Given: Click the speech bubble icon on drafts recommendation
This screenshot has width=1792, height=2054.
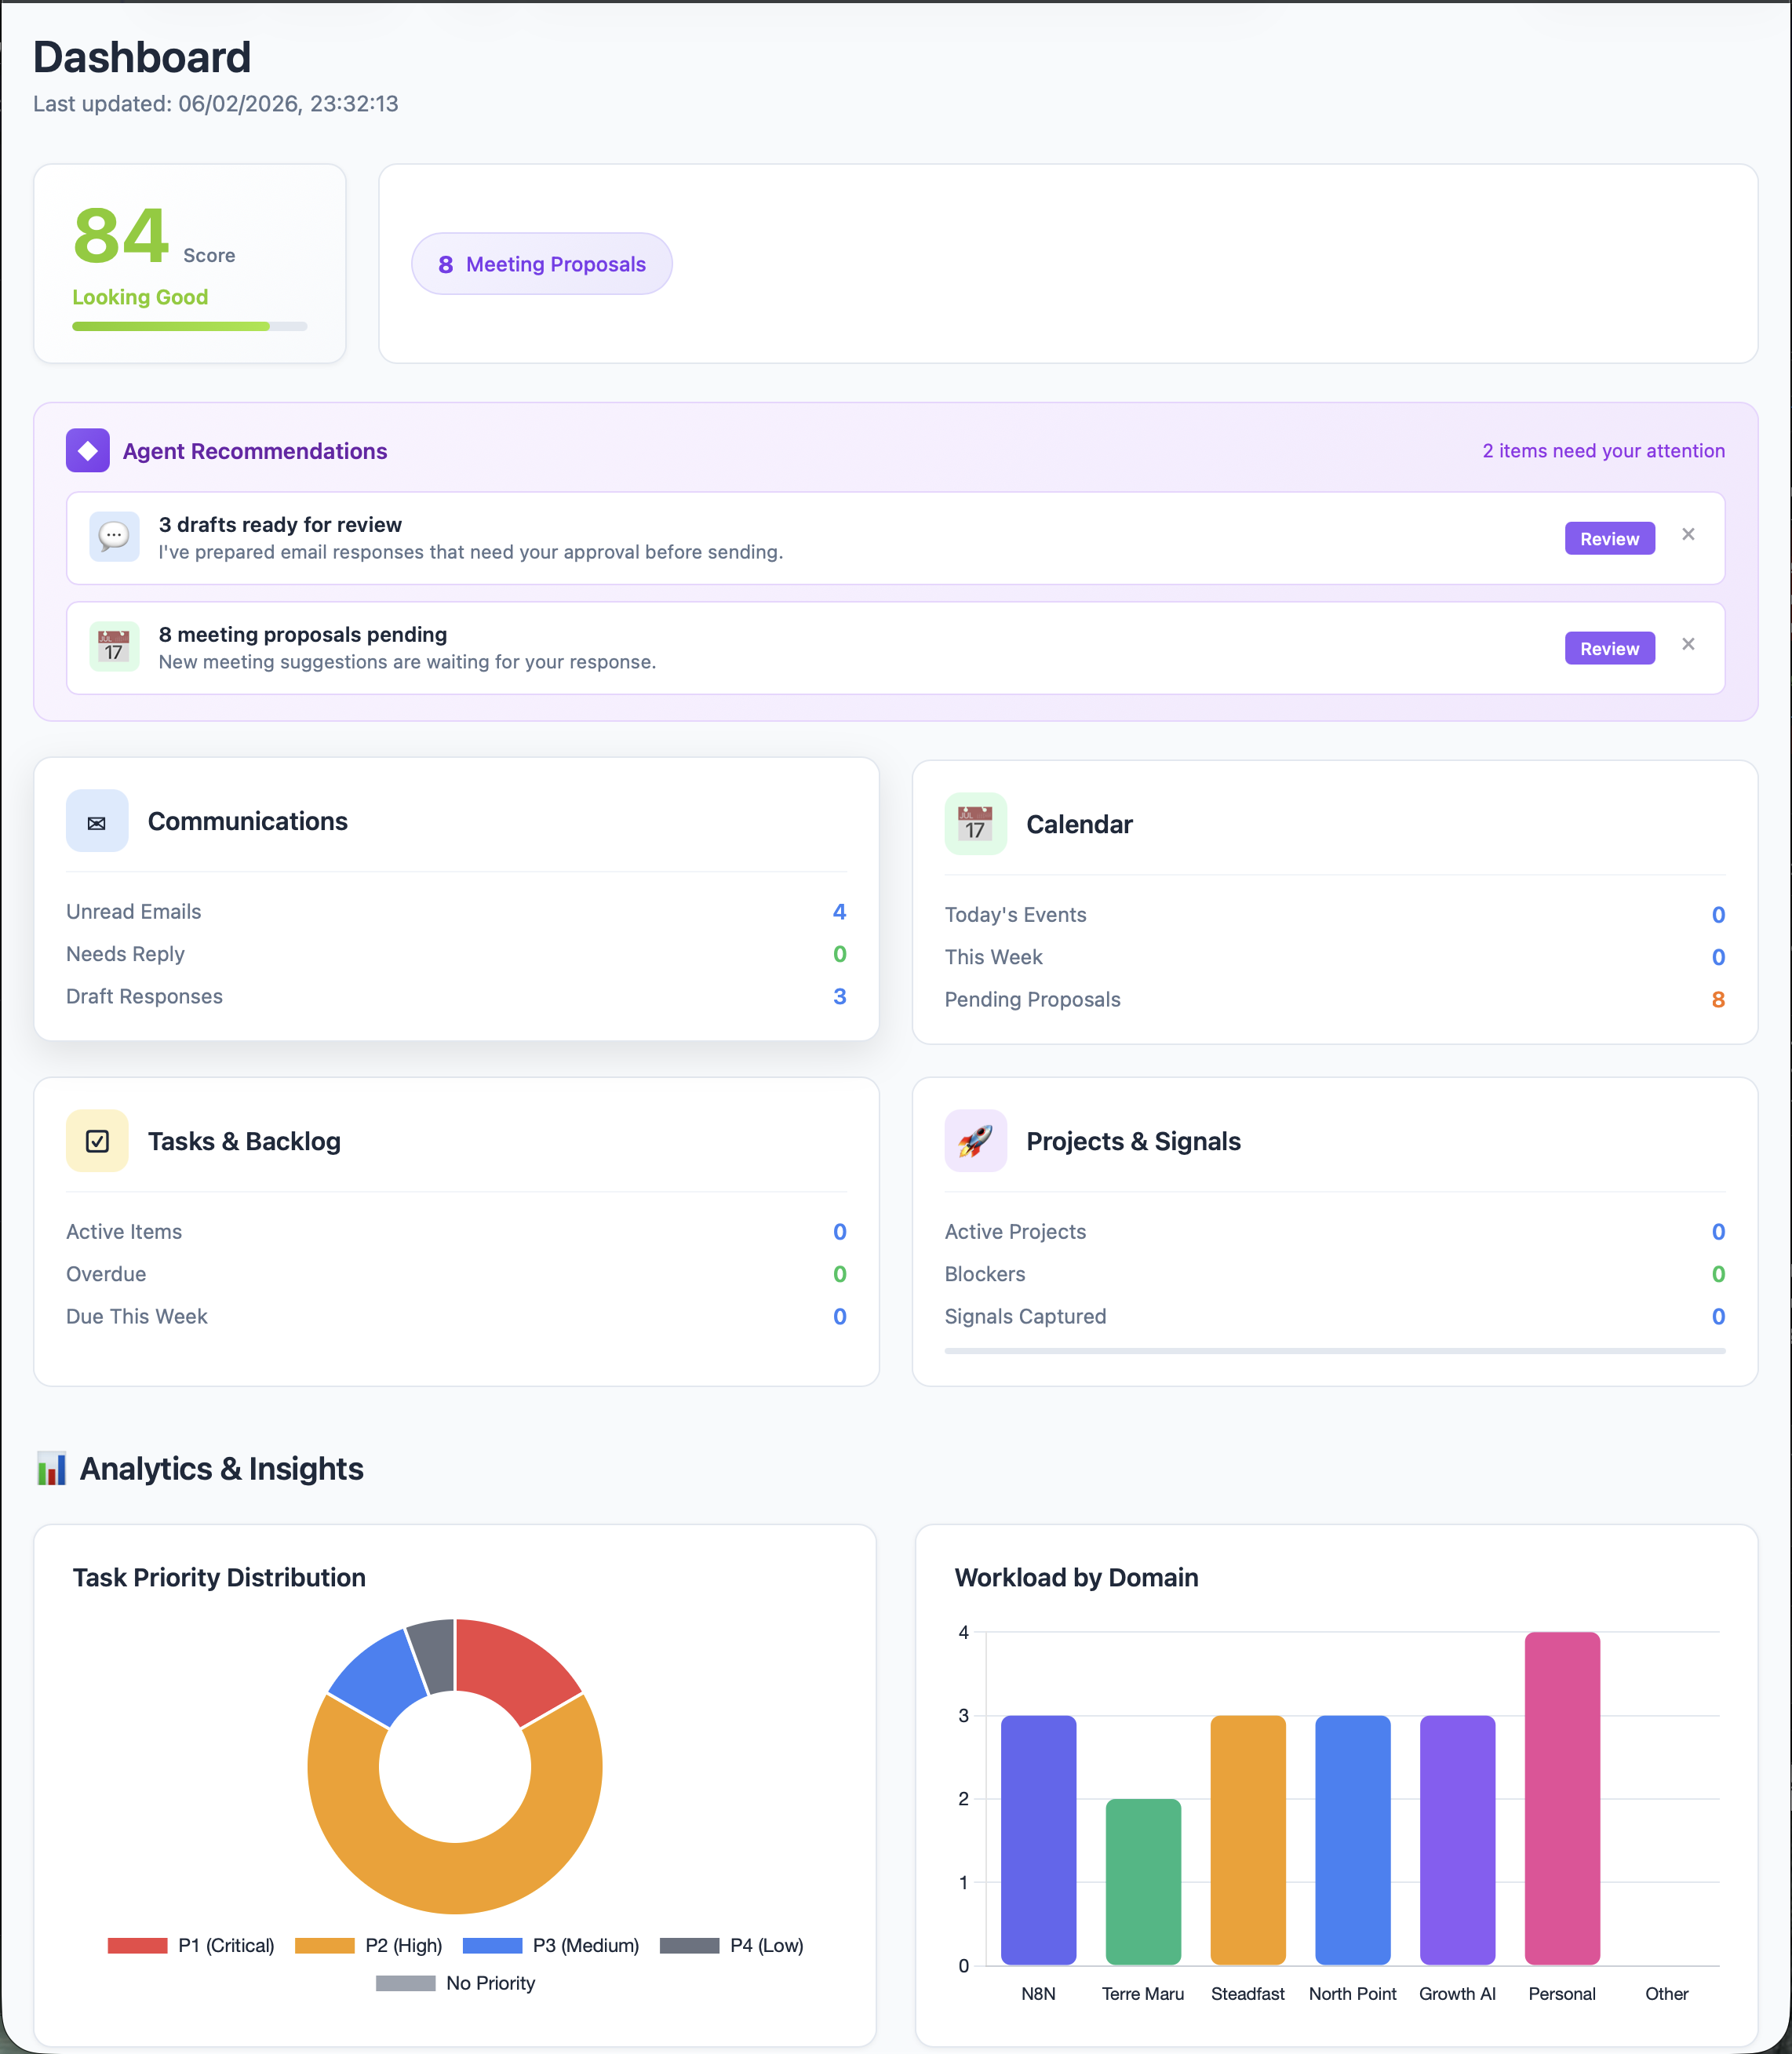Looking at the screenshot, I should click(114, 537).
